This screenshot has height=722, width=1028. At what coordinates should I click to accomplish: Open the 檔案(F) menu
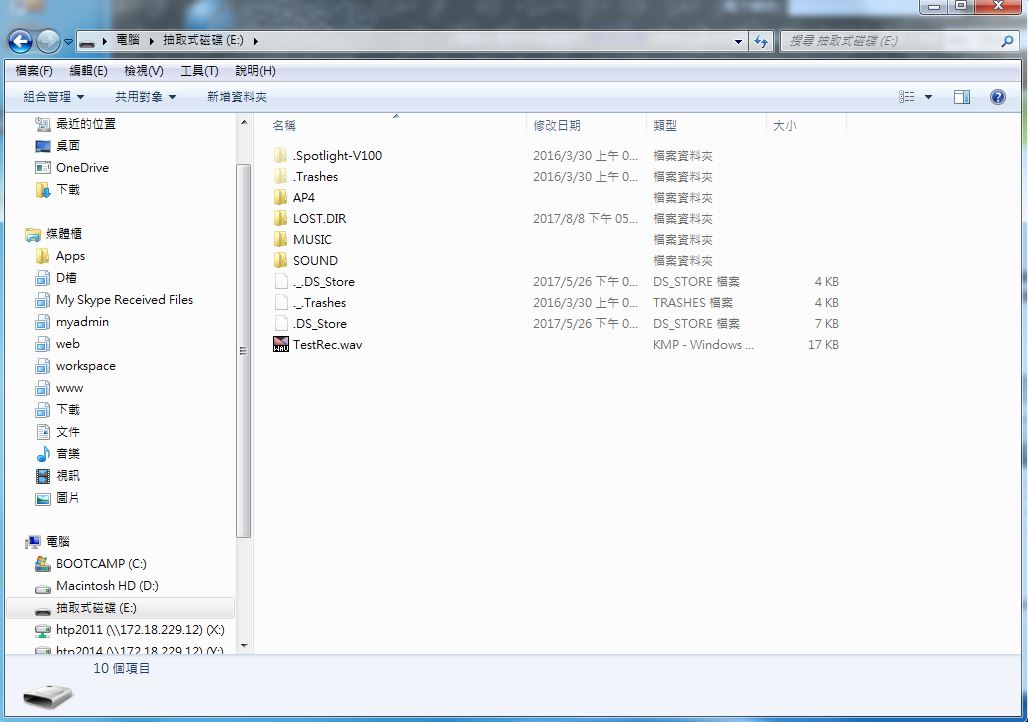34,71
